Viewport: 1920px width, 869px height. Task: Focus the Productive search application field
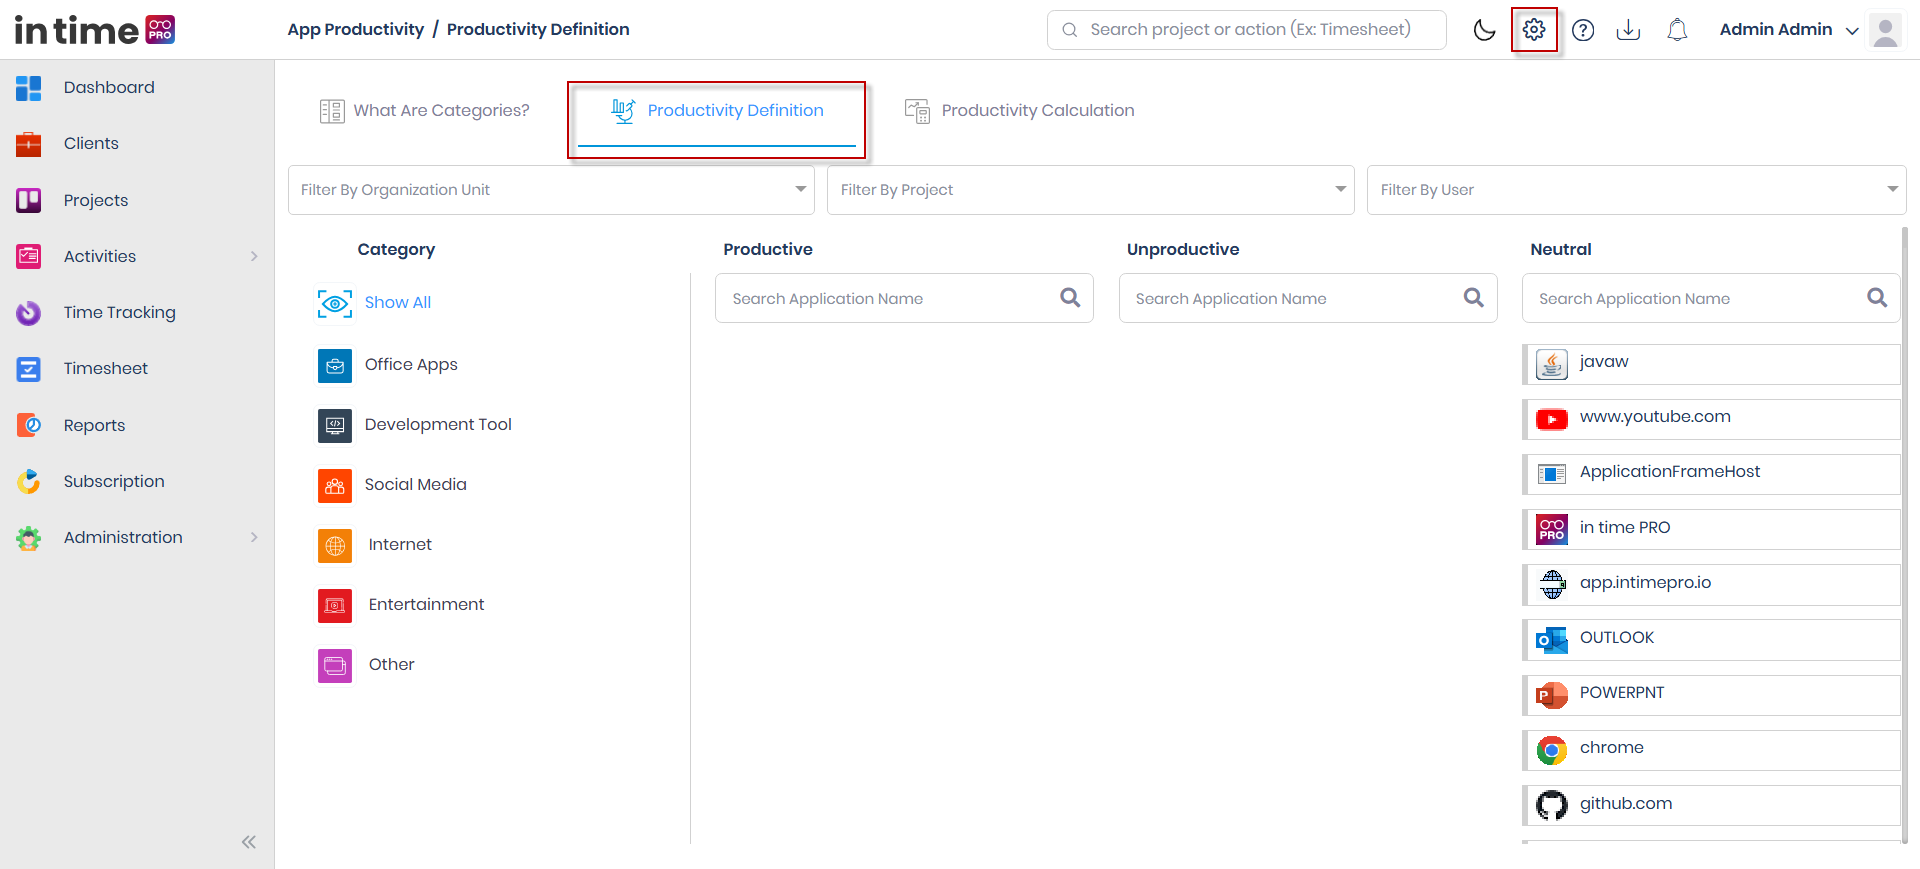(904, 298)
